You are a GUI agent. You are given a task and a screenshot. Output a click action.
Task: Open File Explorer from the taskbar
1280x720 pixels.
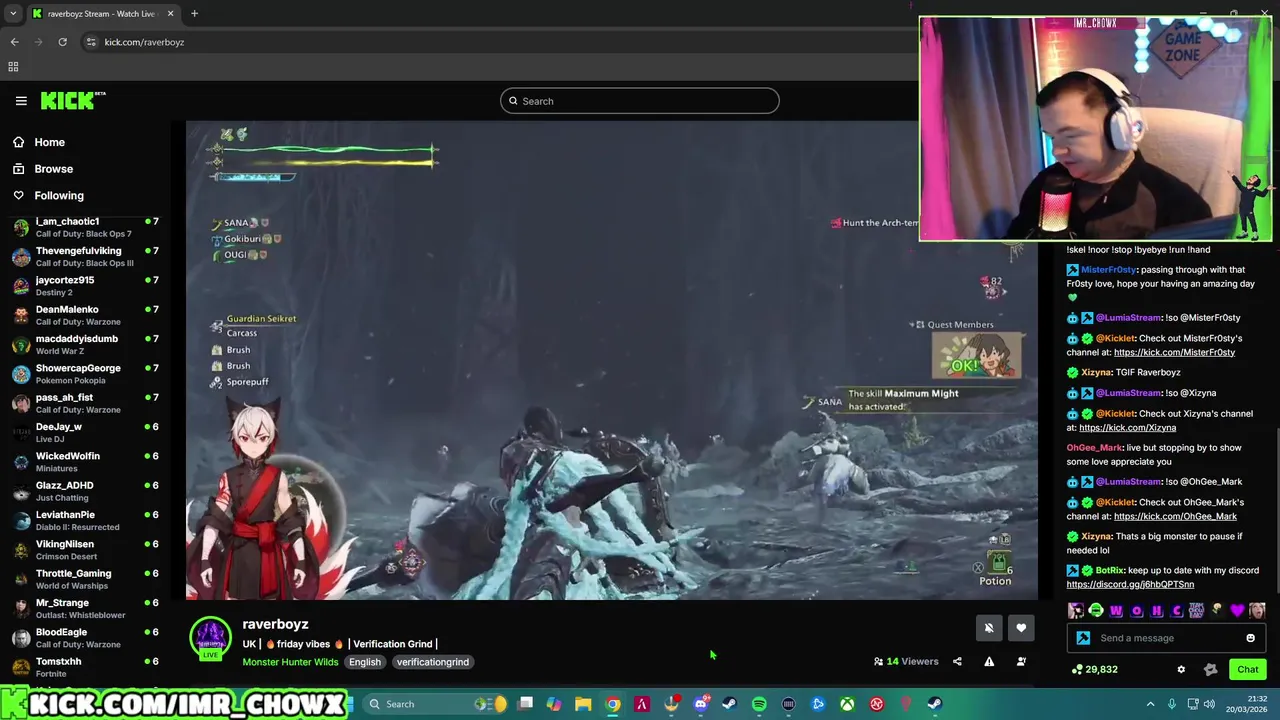pos(583,704)
